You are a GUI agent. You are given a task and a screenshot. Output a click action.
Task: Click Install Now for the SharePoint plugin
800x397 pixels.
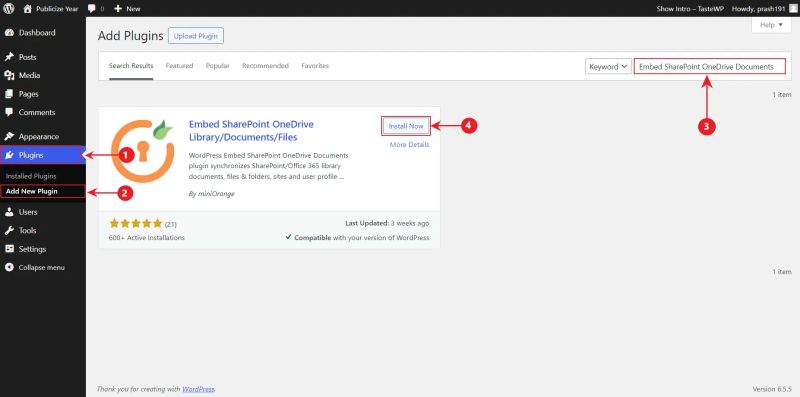coord(406,126)
